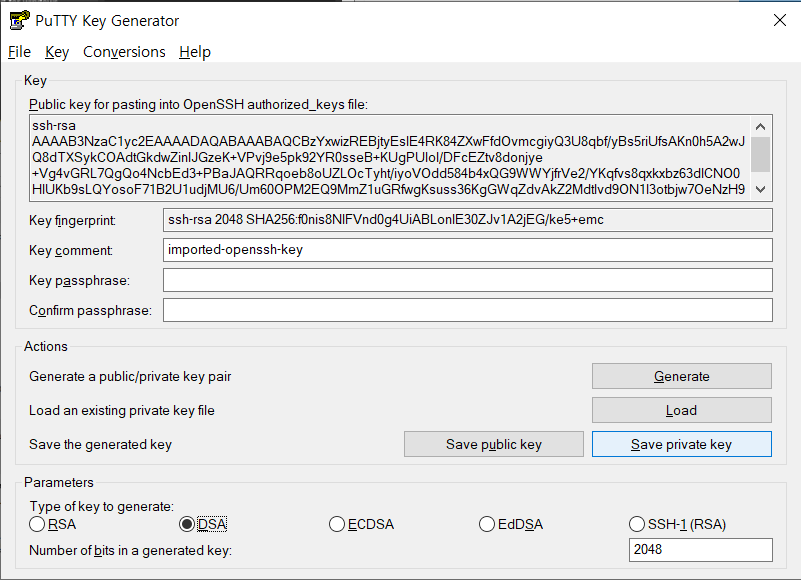
Task: Open the Key menu
Action: (57, 52)
